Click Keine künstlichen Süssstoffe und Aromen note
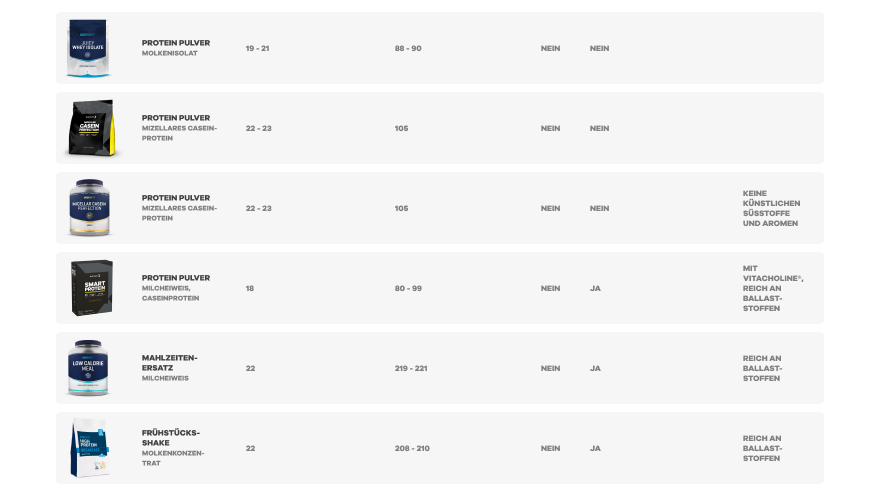Screen dimensions: 880x495 [771, 208]
